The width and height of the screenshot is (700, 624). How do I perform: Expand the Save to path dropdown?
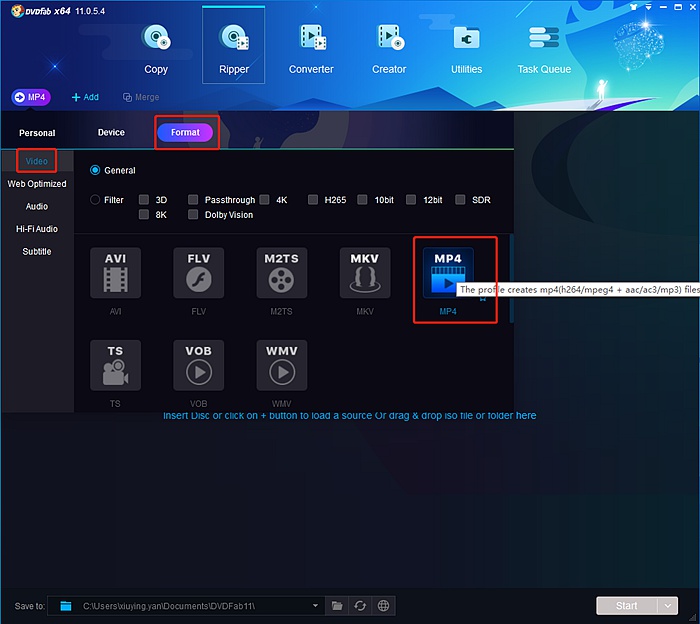[315, 606]
